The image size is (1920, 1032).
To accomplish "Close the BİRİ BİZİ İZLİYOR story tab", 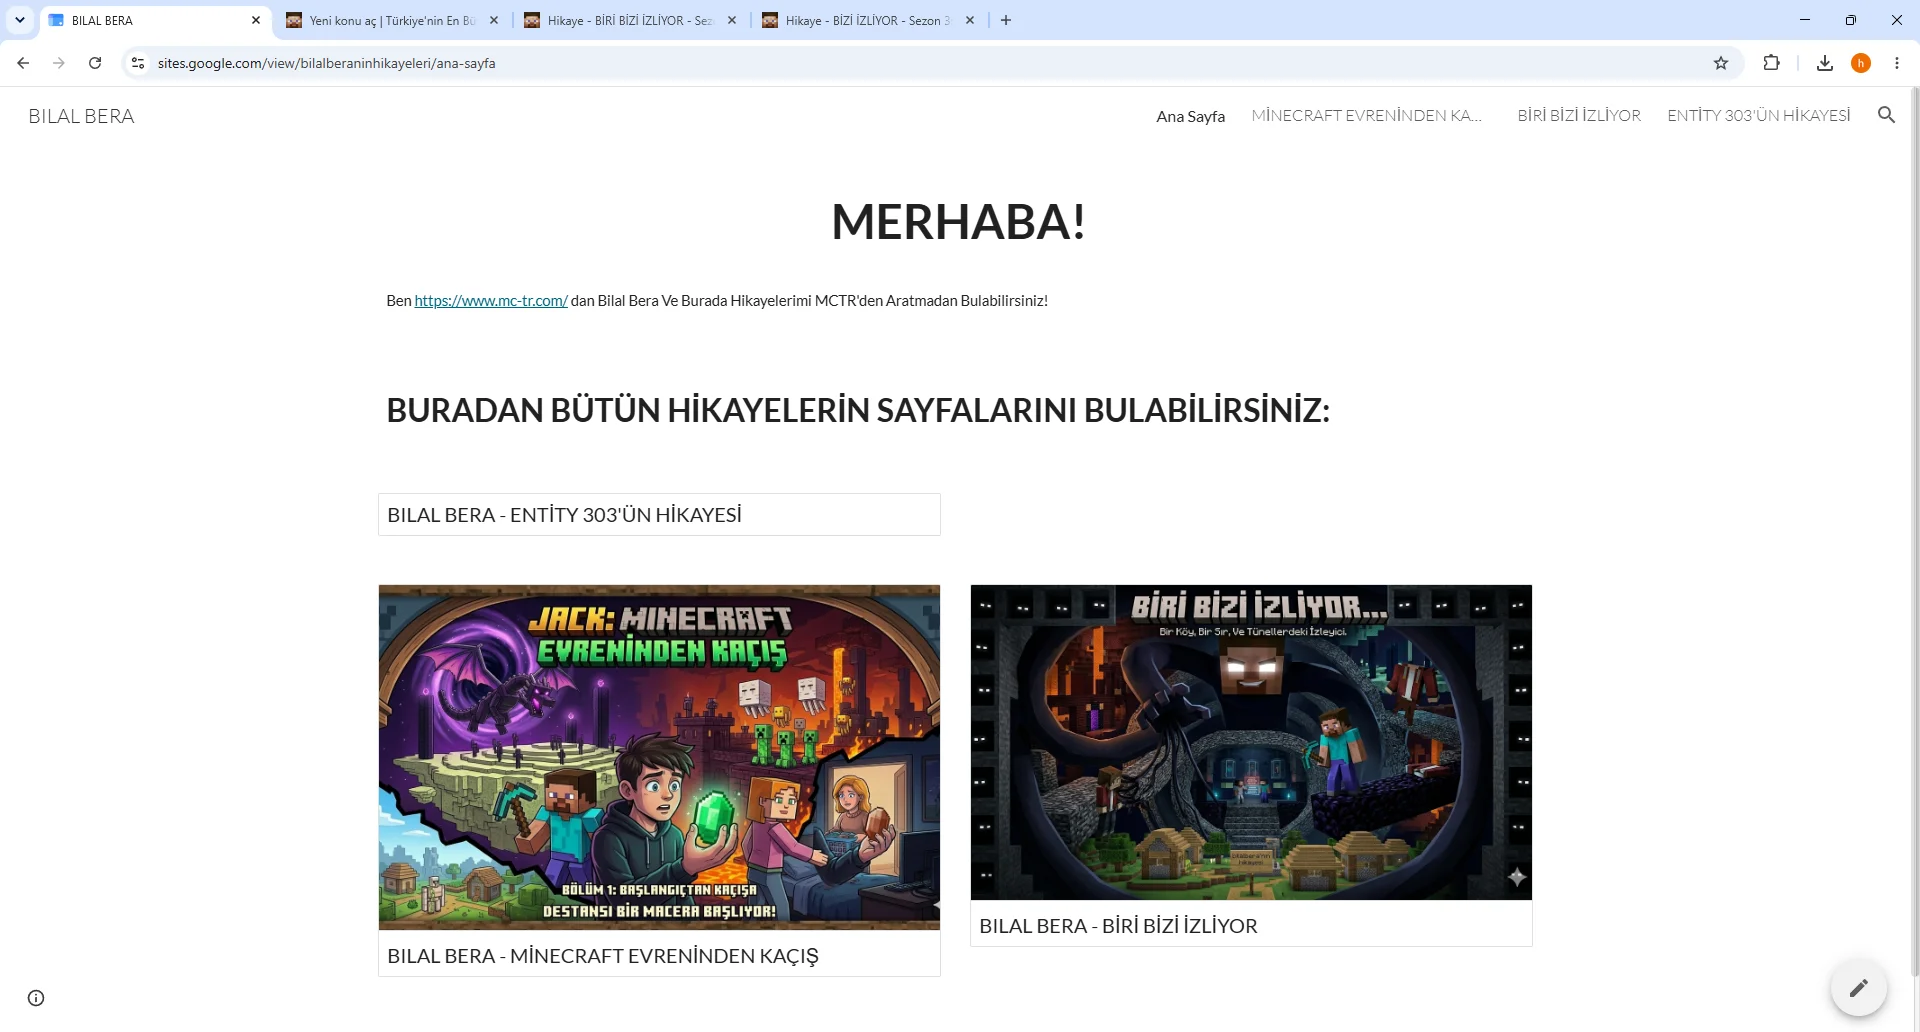I will tap(732, 20).
